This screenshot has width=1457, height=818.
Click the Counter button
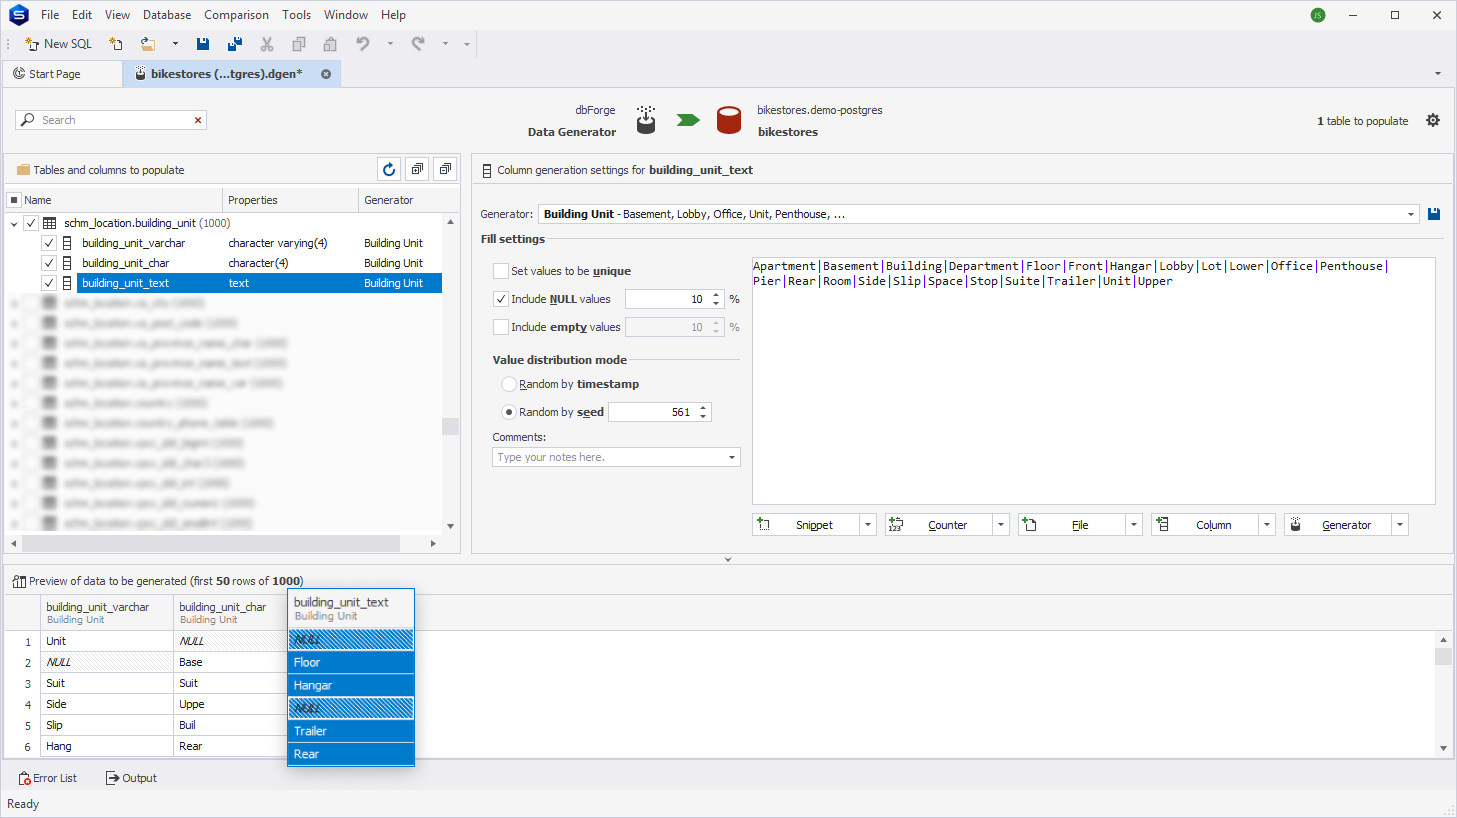tap(939, 525)
